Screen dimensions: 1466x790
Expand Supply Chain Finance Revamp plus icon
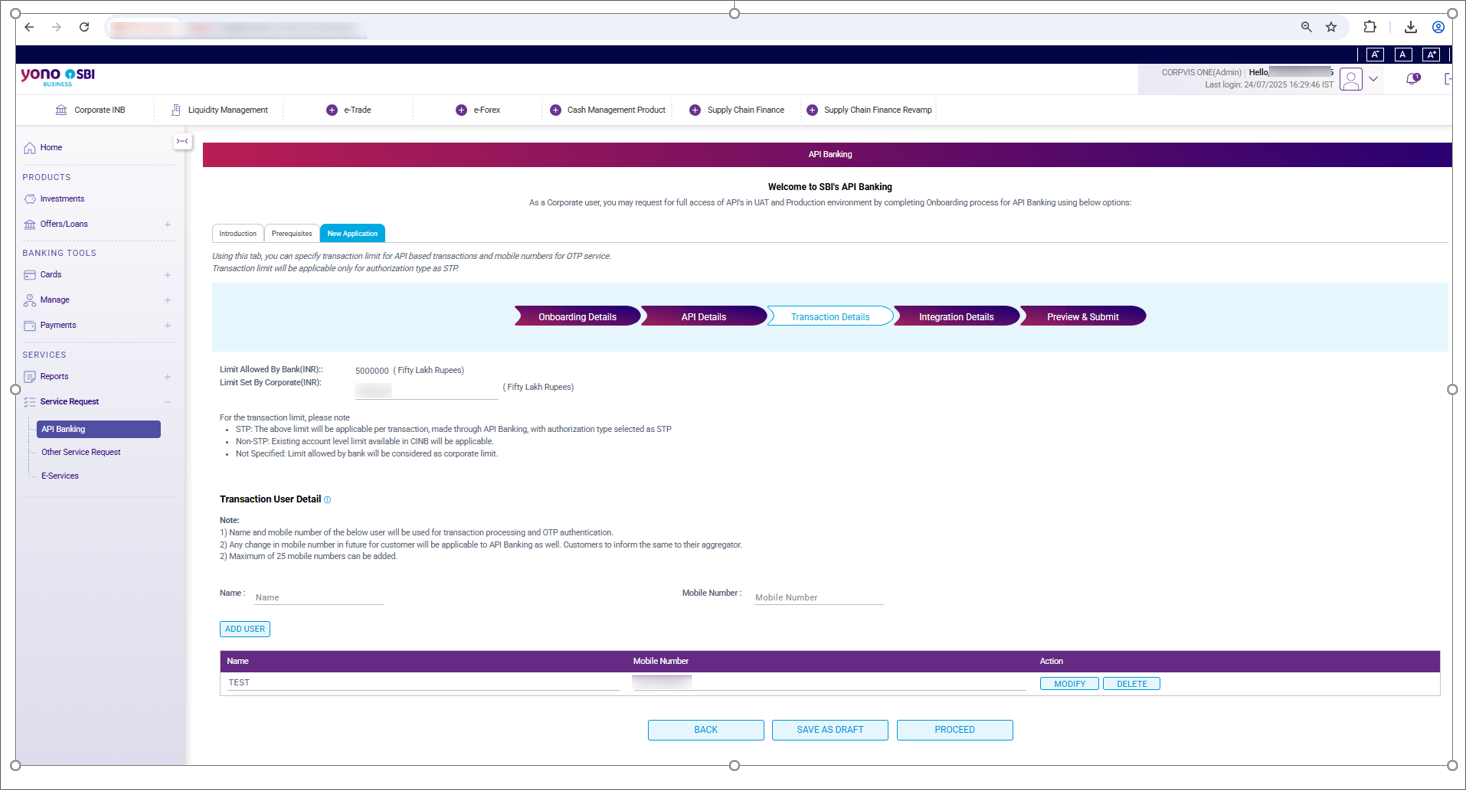812,110
